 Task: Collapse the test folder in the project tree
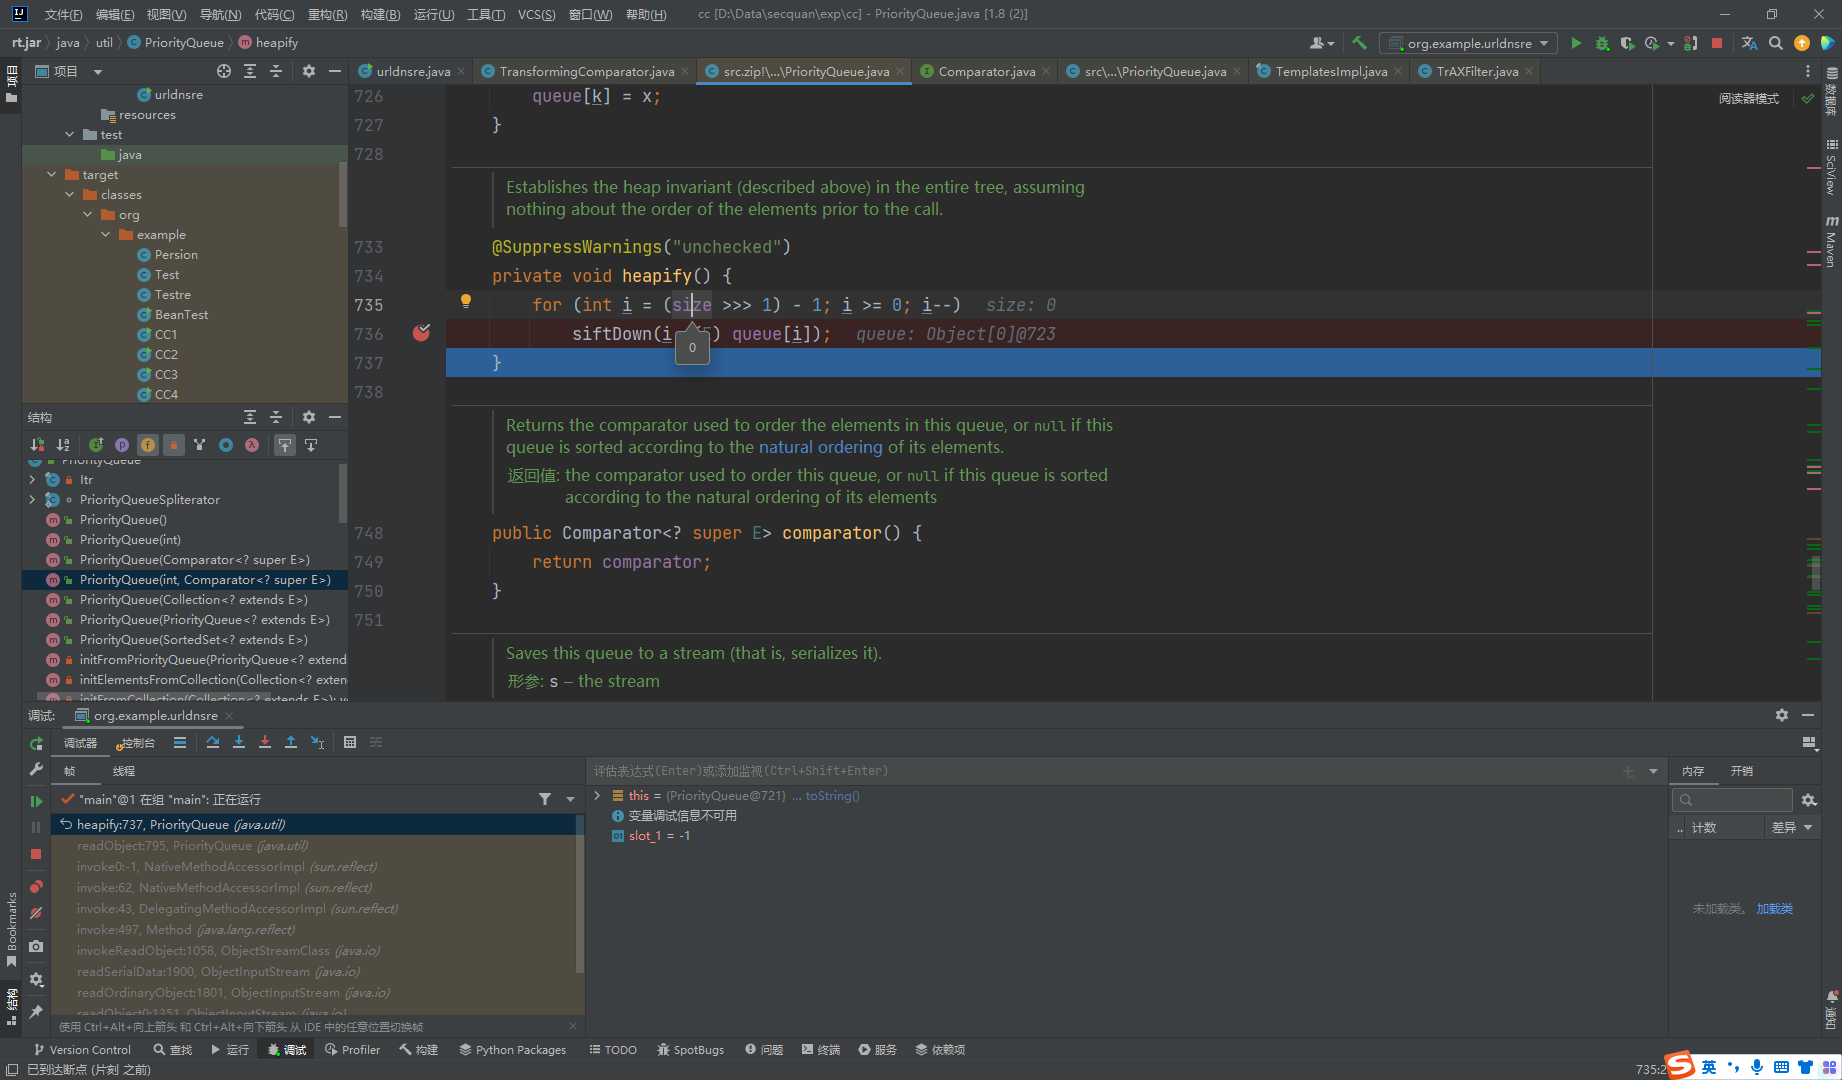pos(69,135)
